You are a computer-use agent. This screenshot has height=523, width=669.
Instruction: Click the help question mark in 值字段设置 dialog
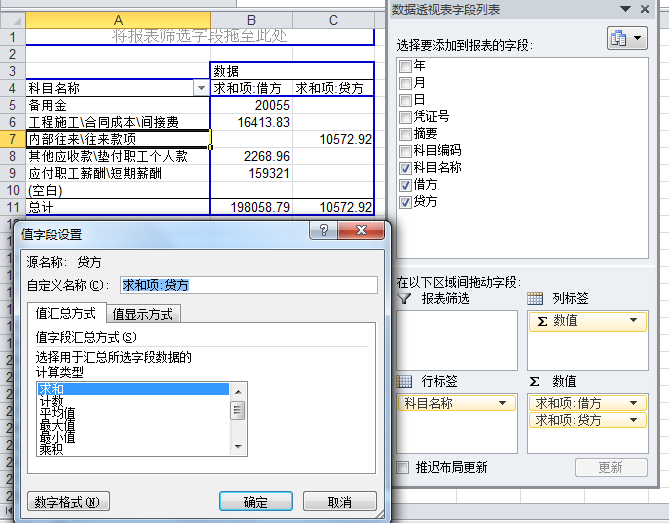[324, 232]
